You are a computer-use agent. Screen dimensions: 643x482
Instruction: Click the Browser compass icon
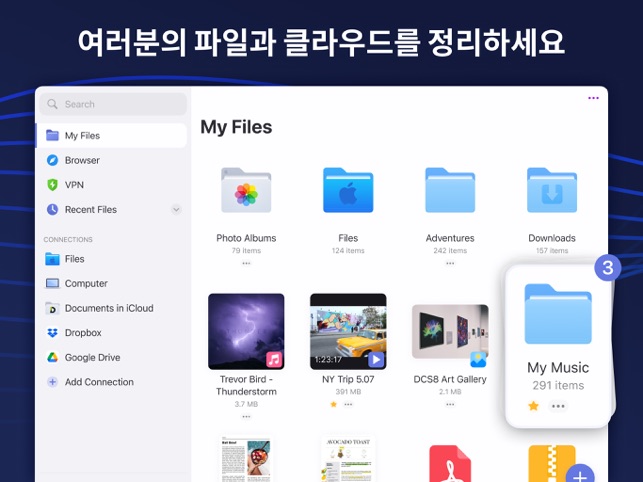point(52,160)
